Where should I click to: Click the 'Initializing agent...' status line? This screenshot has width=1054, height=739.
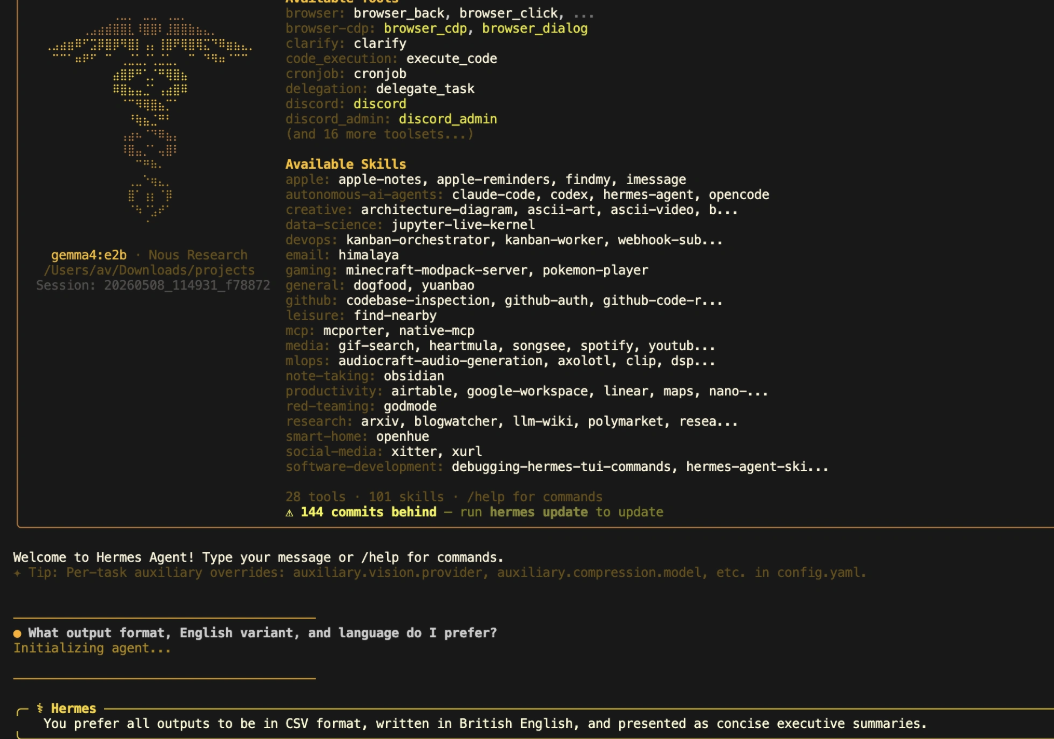point(92,648)
